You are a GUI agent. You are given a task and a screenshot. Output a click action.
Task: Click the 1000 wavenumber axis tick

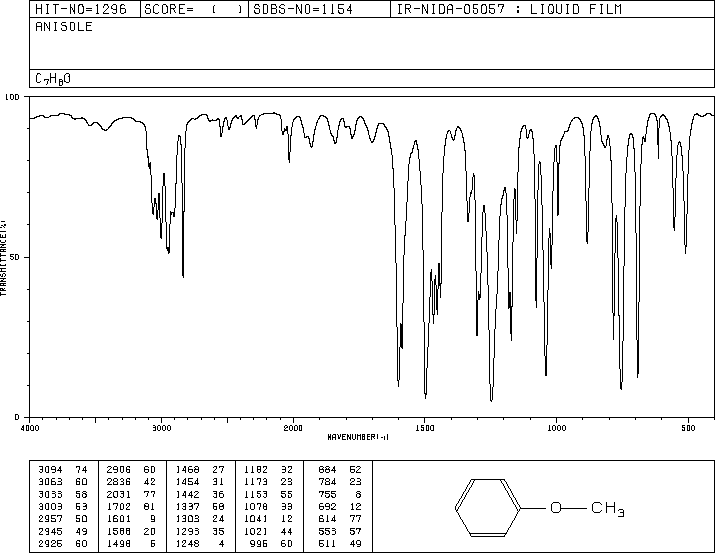click(x=556, y=427)
